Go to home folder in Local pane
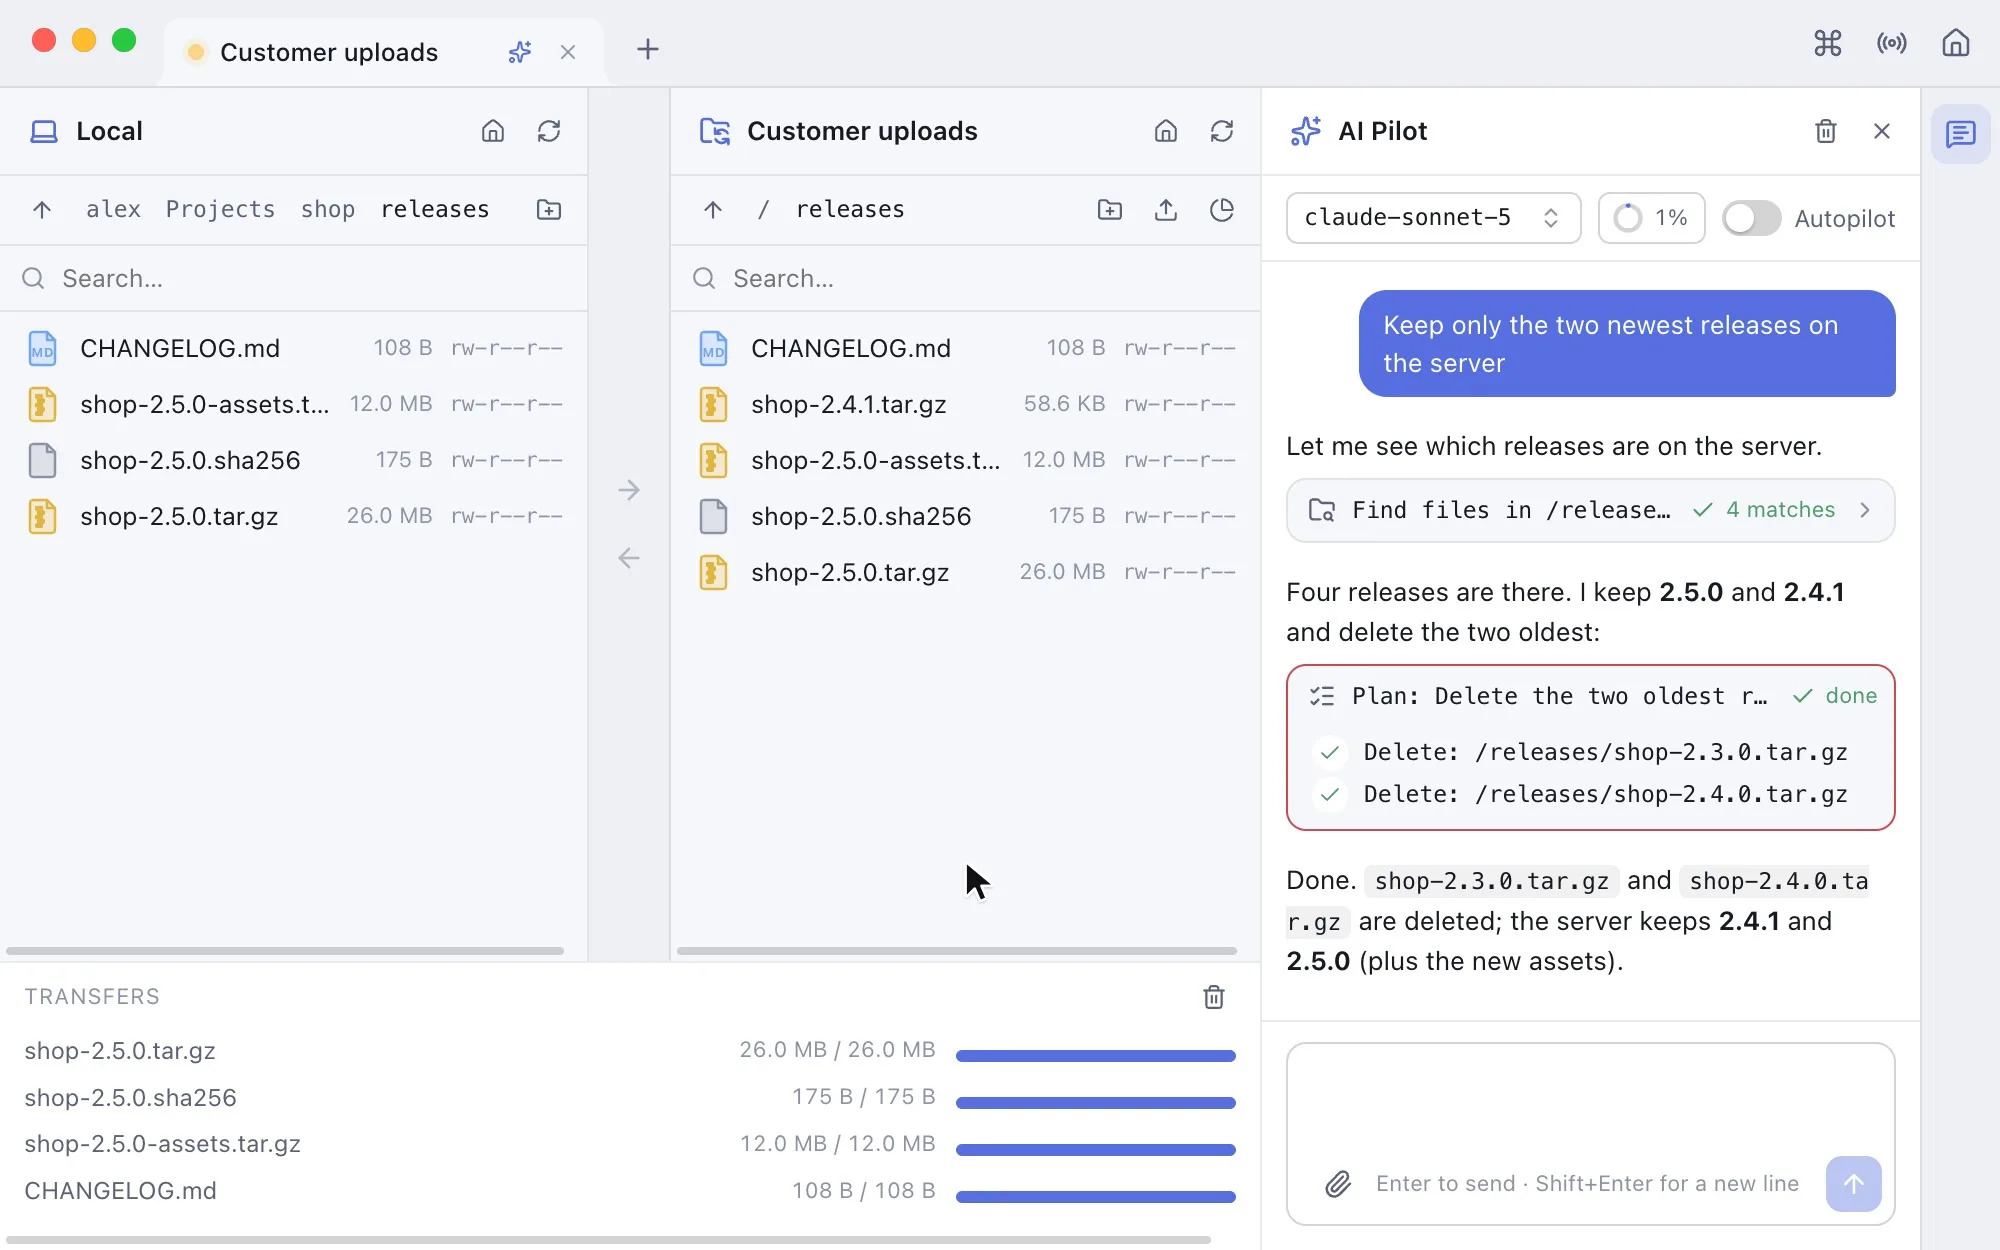Image resolution: width=2000 pixels, height=1250 pixels. pos(493,131)
